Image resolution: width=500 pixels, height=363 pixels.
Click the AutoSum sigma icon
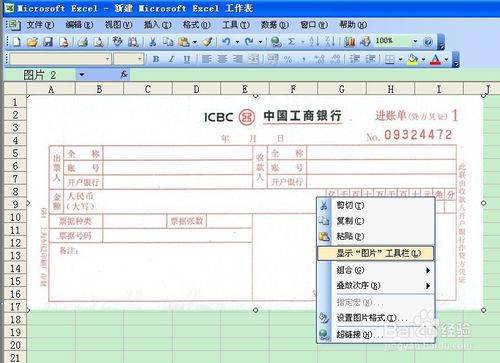(x=292, y=42)
